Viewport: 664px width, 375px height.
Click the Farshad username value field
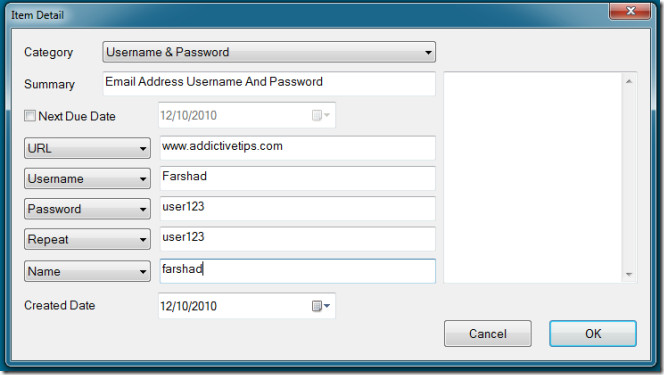pyautogui.click(x=298, y=178)
